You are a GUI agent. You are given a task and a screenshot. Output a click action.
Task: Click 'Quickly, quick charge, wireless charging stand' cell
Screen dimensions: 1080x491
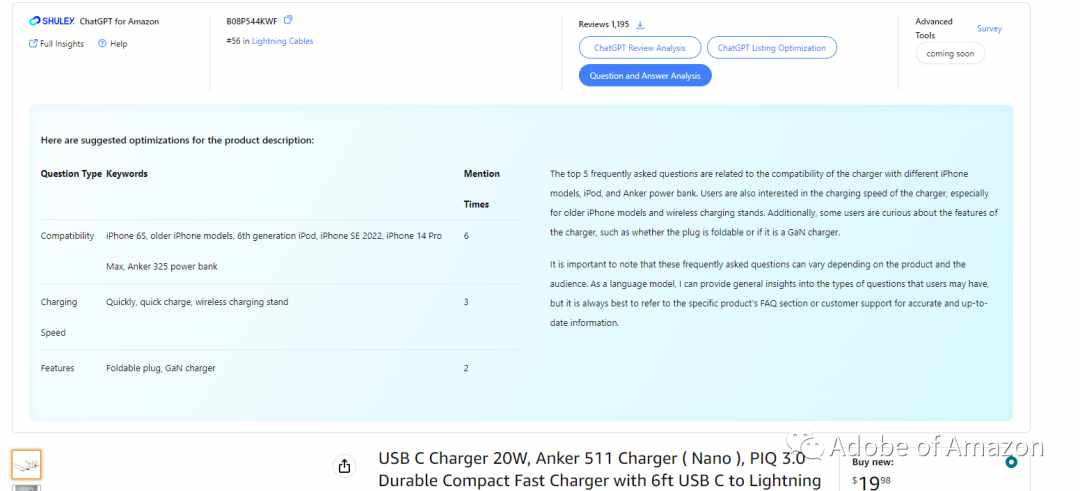point(197,302)
